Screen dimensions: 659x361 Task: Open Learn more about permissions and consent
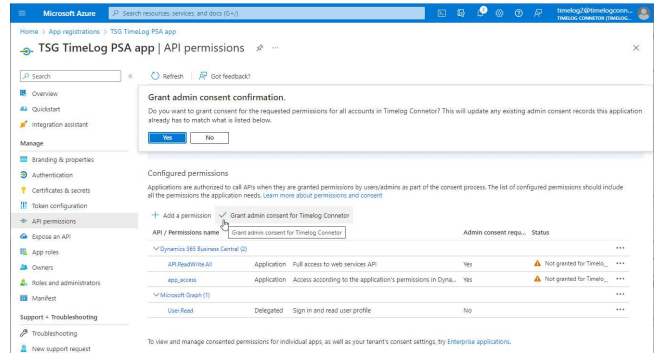(322, 195)
